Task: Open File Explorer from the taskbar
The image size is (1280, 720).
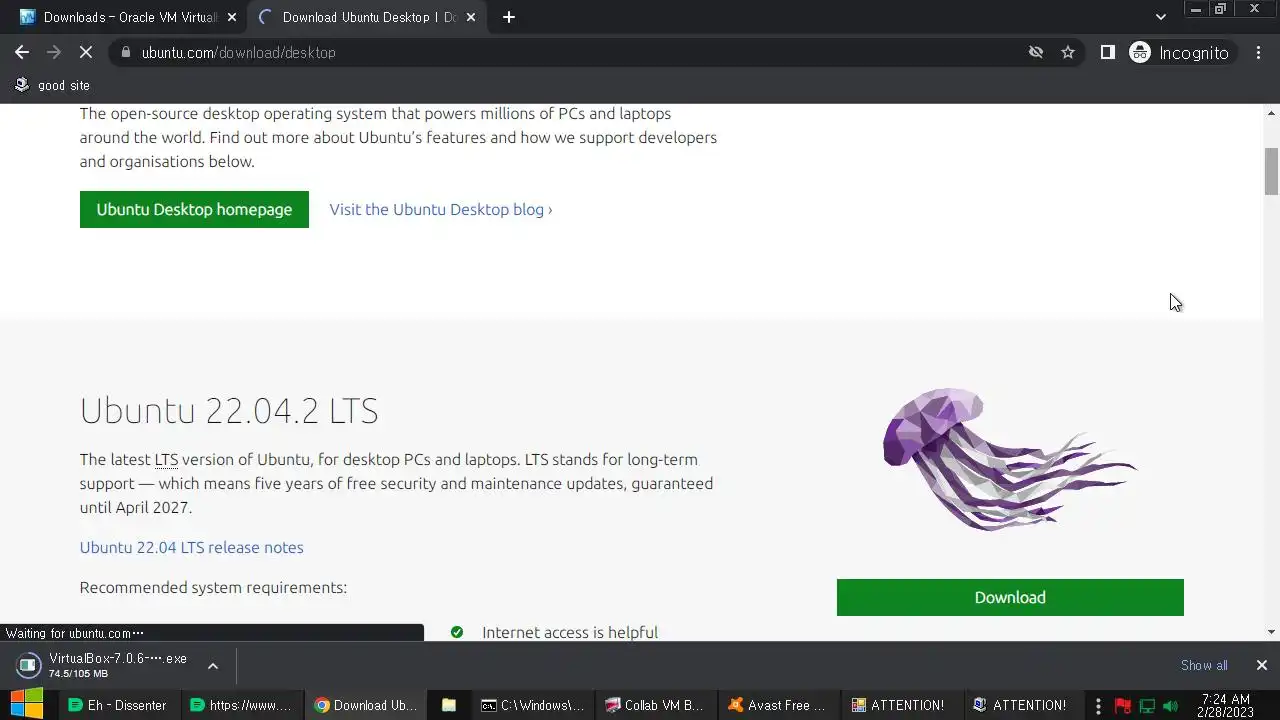Action: 449,705
